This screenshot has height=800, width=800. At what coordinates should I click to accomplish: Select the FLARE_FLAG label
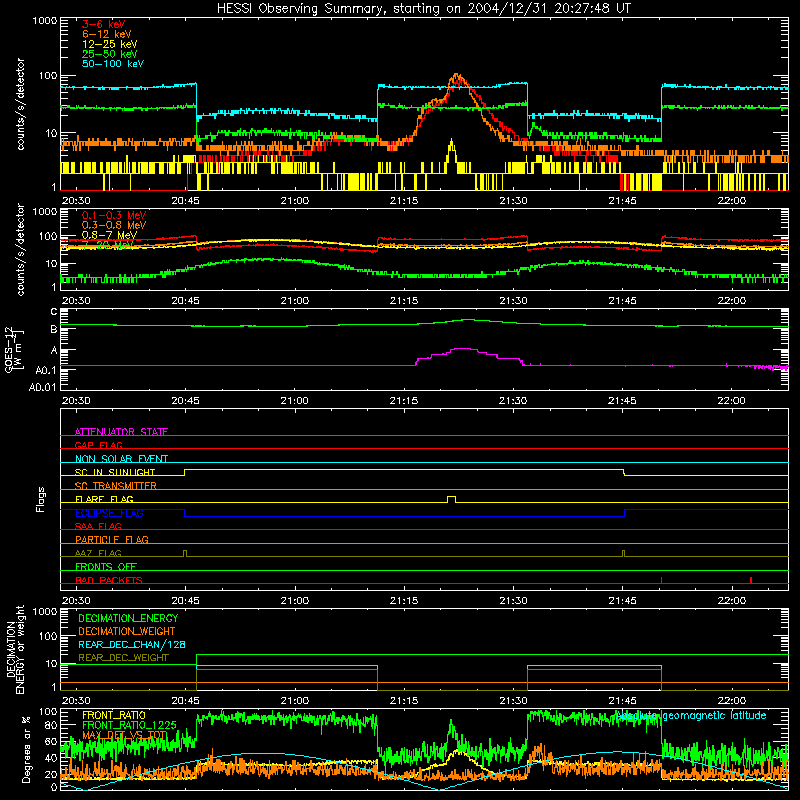coord(104,499)
